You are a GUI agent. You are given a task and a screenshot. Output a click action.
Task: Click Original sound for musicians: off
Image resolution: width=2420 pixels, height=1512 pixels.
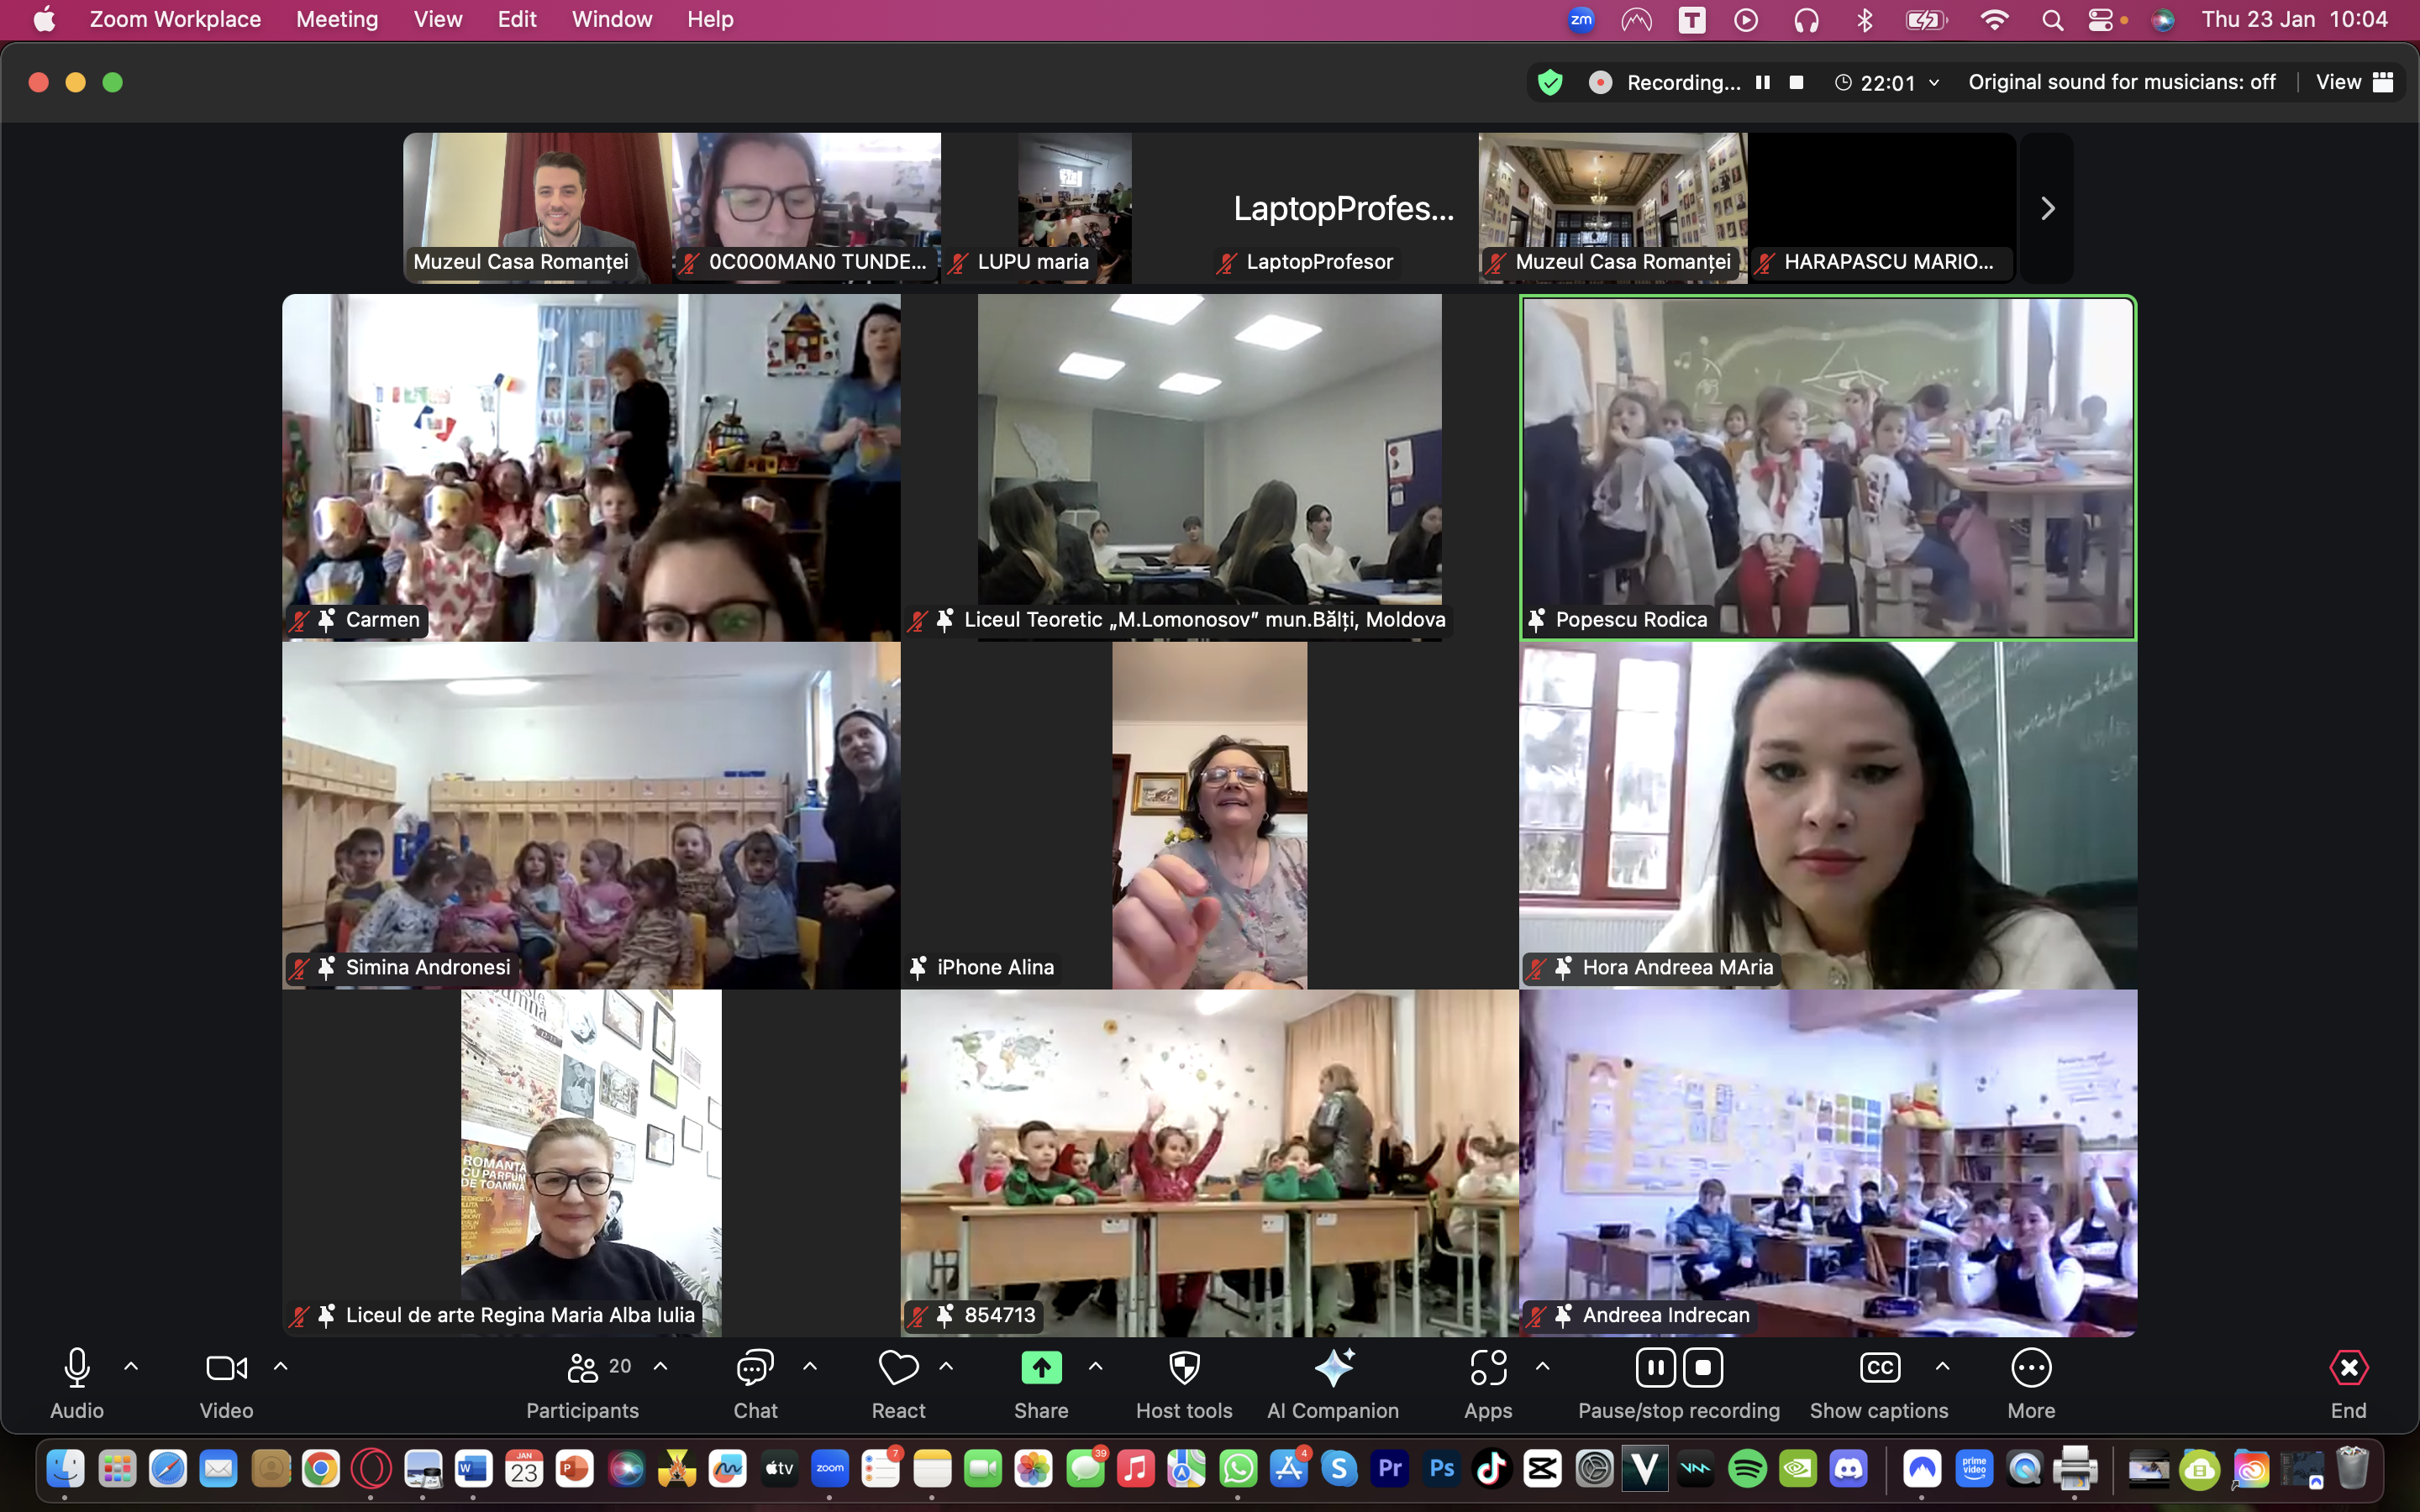pyautogui.click(x=2121, y=82)
